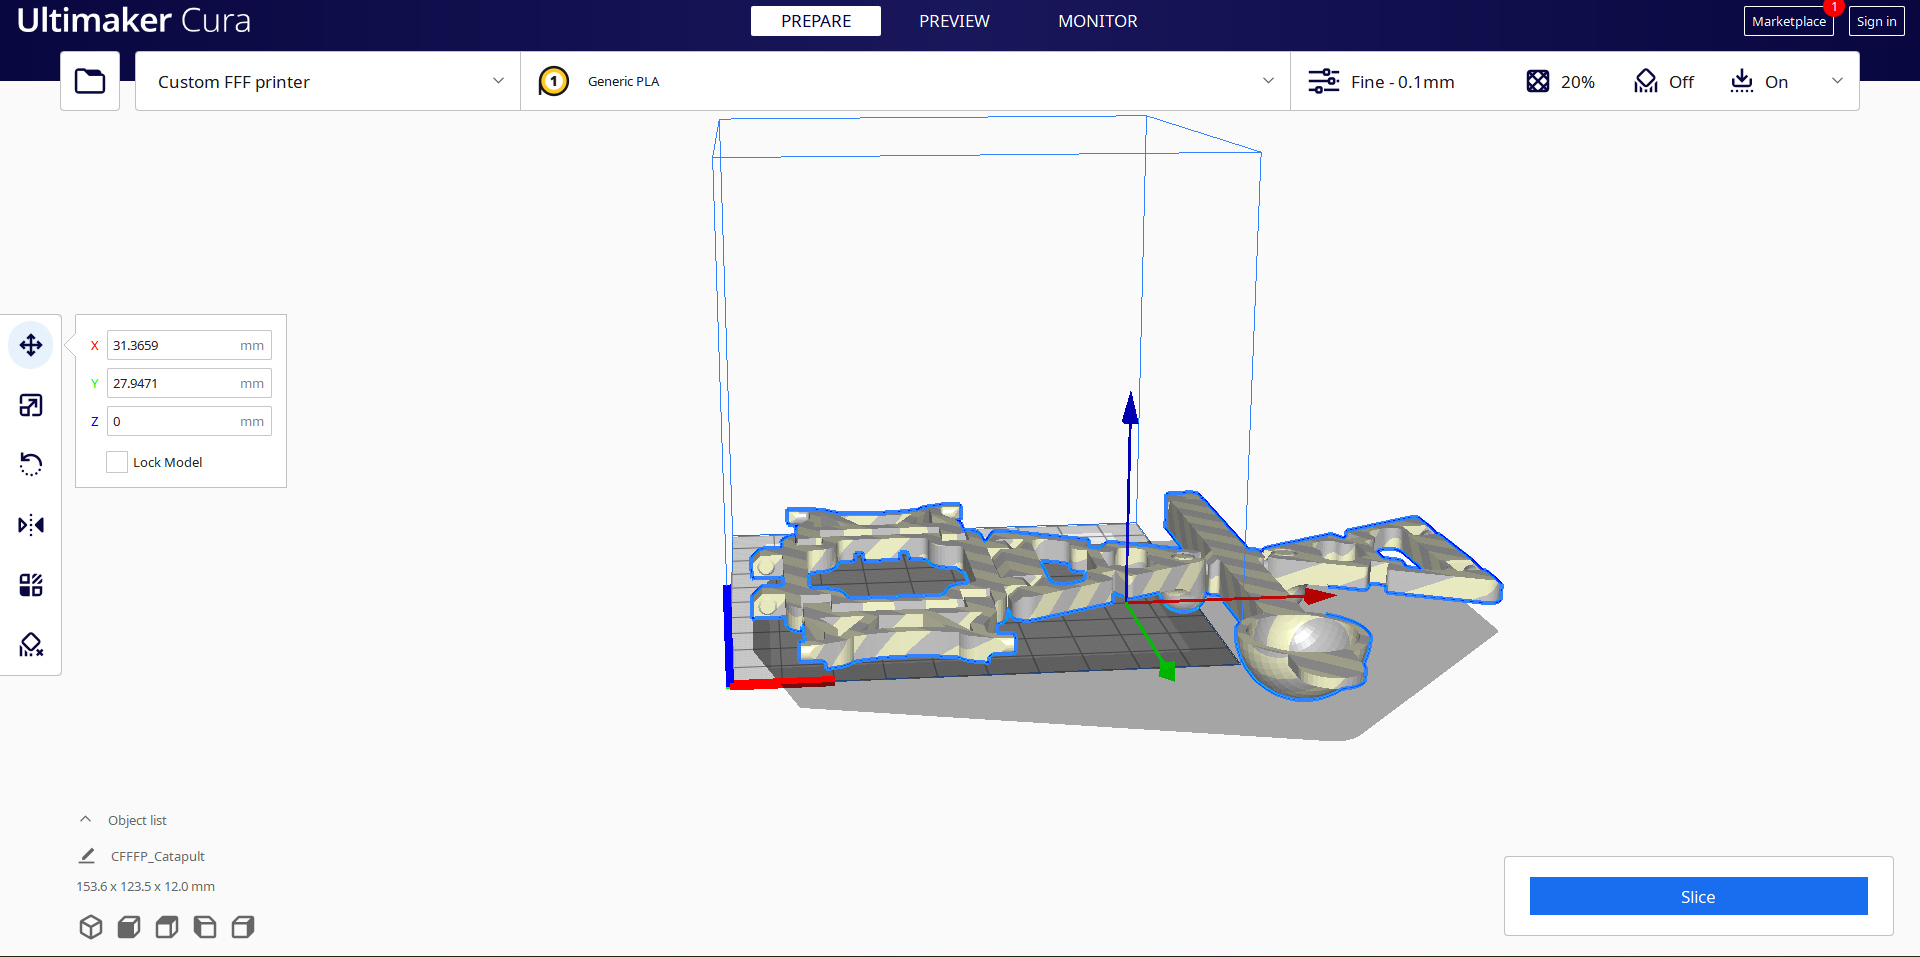
Task: Select the Mirror tool icon
Action: [x=31, y=525]
